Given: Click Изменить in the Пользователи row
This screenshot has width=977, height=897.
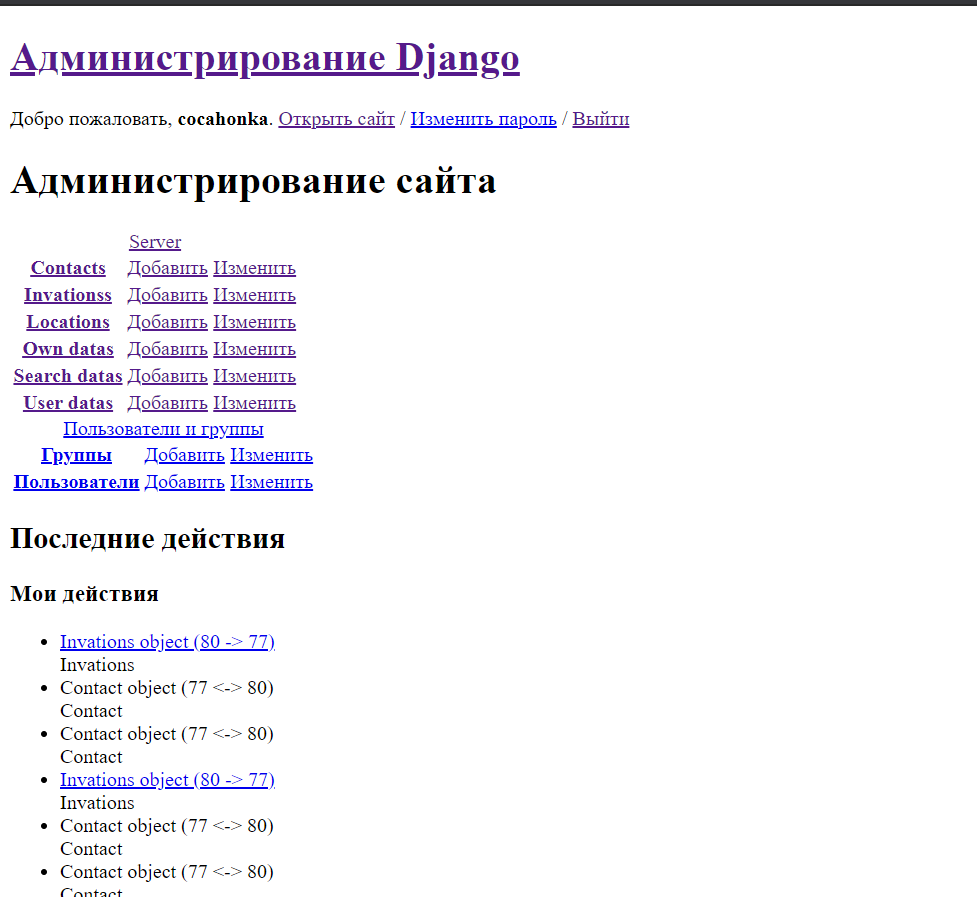Looking at the screenshot, I should pyautogui.click(x=272, y=483).
